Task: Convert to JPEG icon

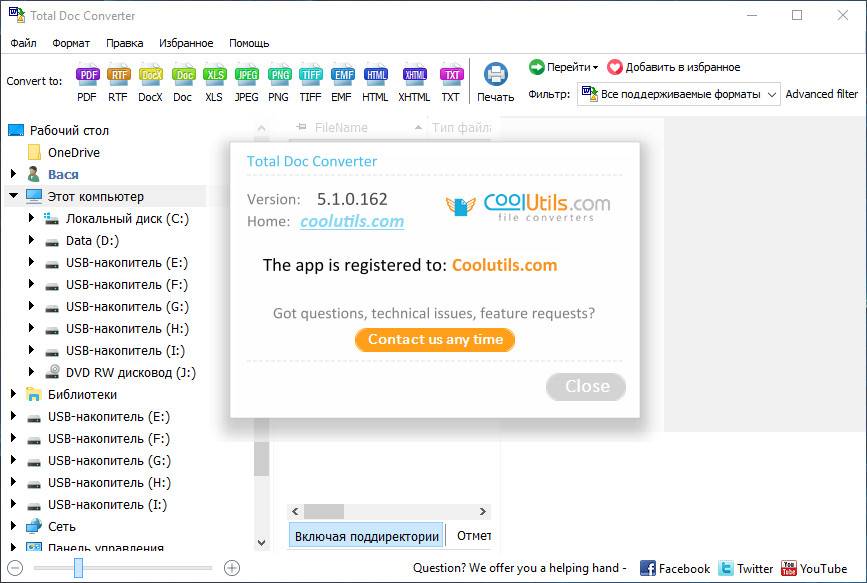Action: click(x=247, y=76)
